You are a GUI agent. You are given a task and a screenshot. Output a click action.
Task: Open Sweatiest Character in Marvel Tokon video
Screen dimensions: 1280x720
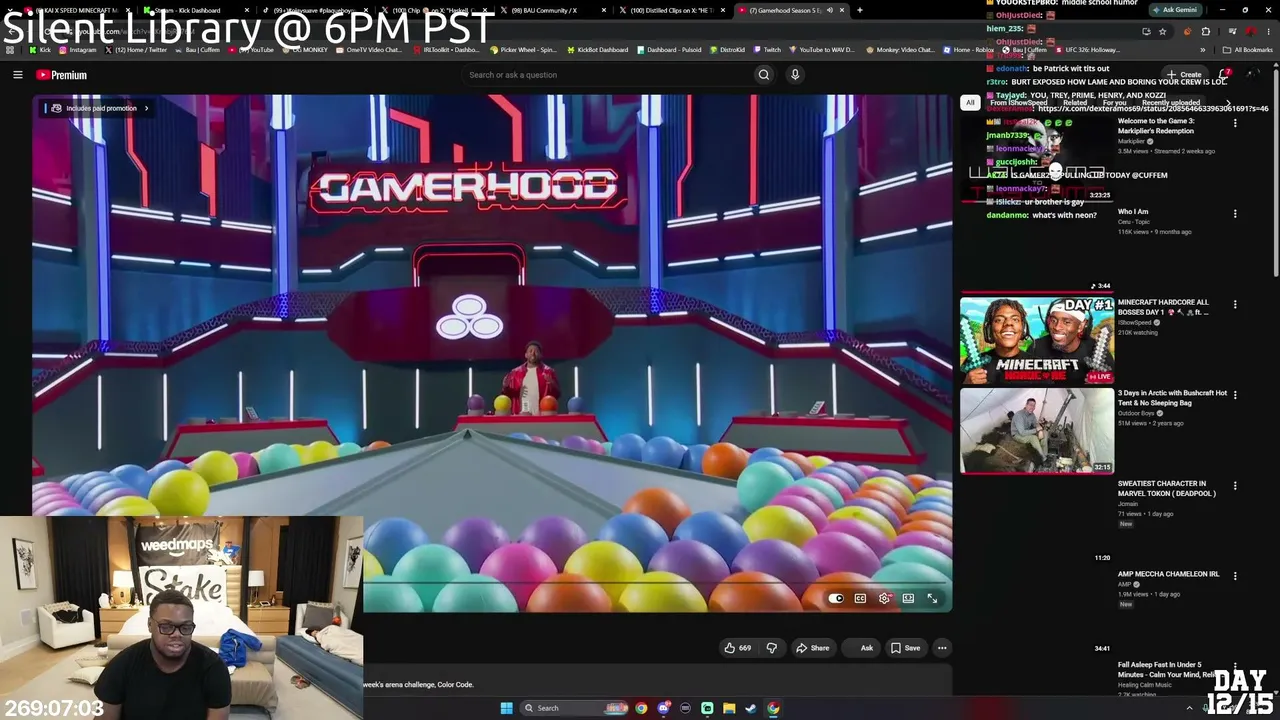click(1167, 489)
